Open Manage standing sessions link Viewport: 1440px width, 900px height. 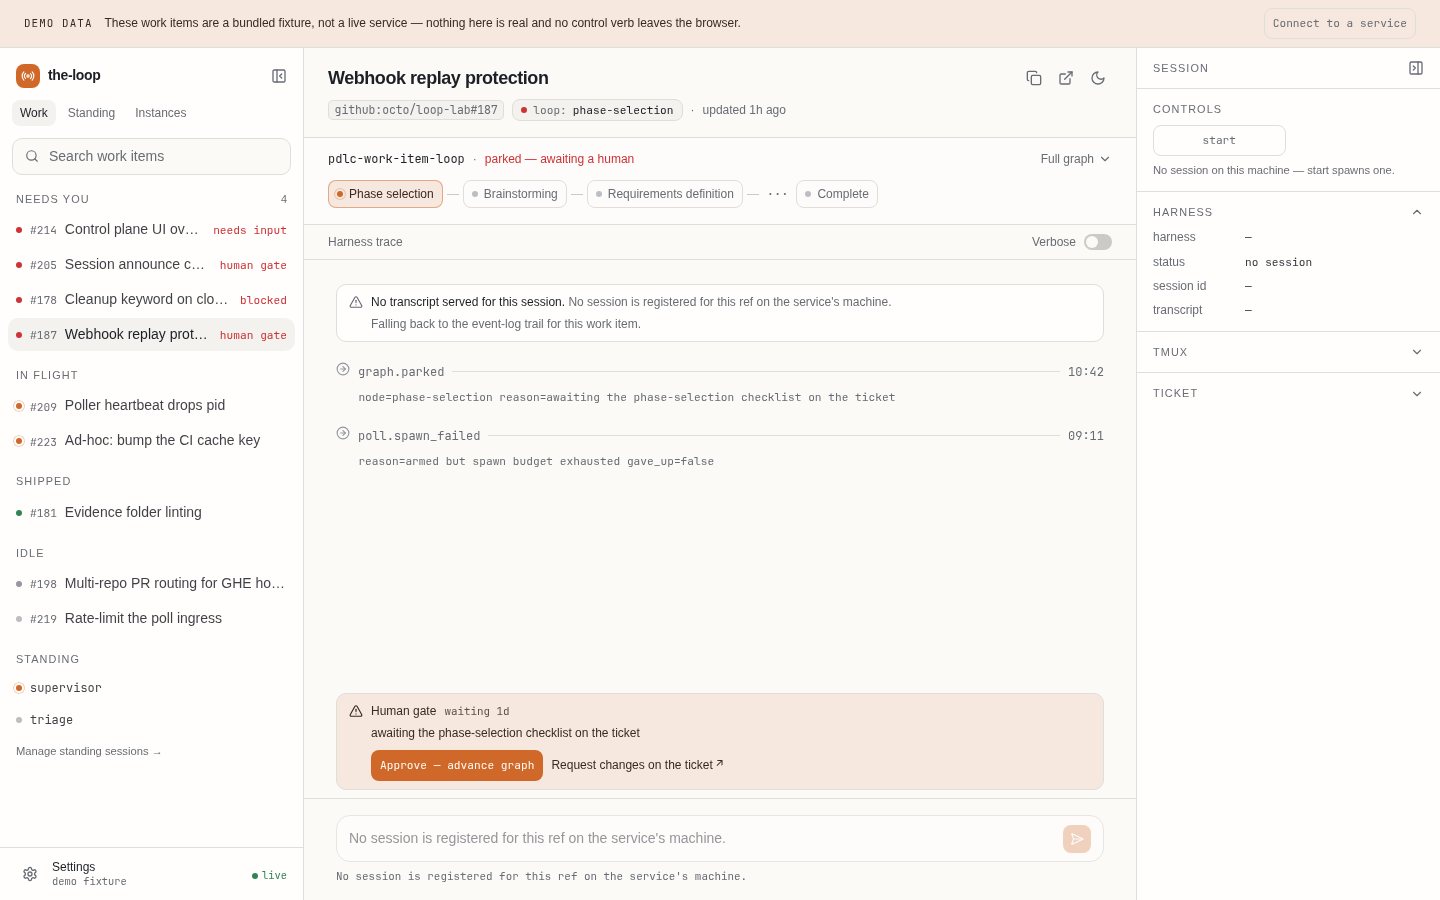coord(89,751)
